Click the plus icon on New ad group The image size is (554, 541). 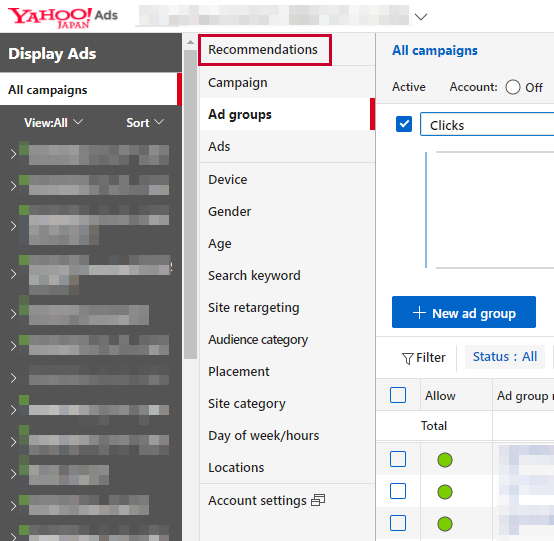419,313
